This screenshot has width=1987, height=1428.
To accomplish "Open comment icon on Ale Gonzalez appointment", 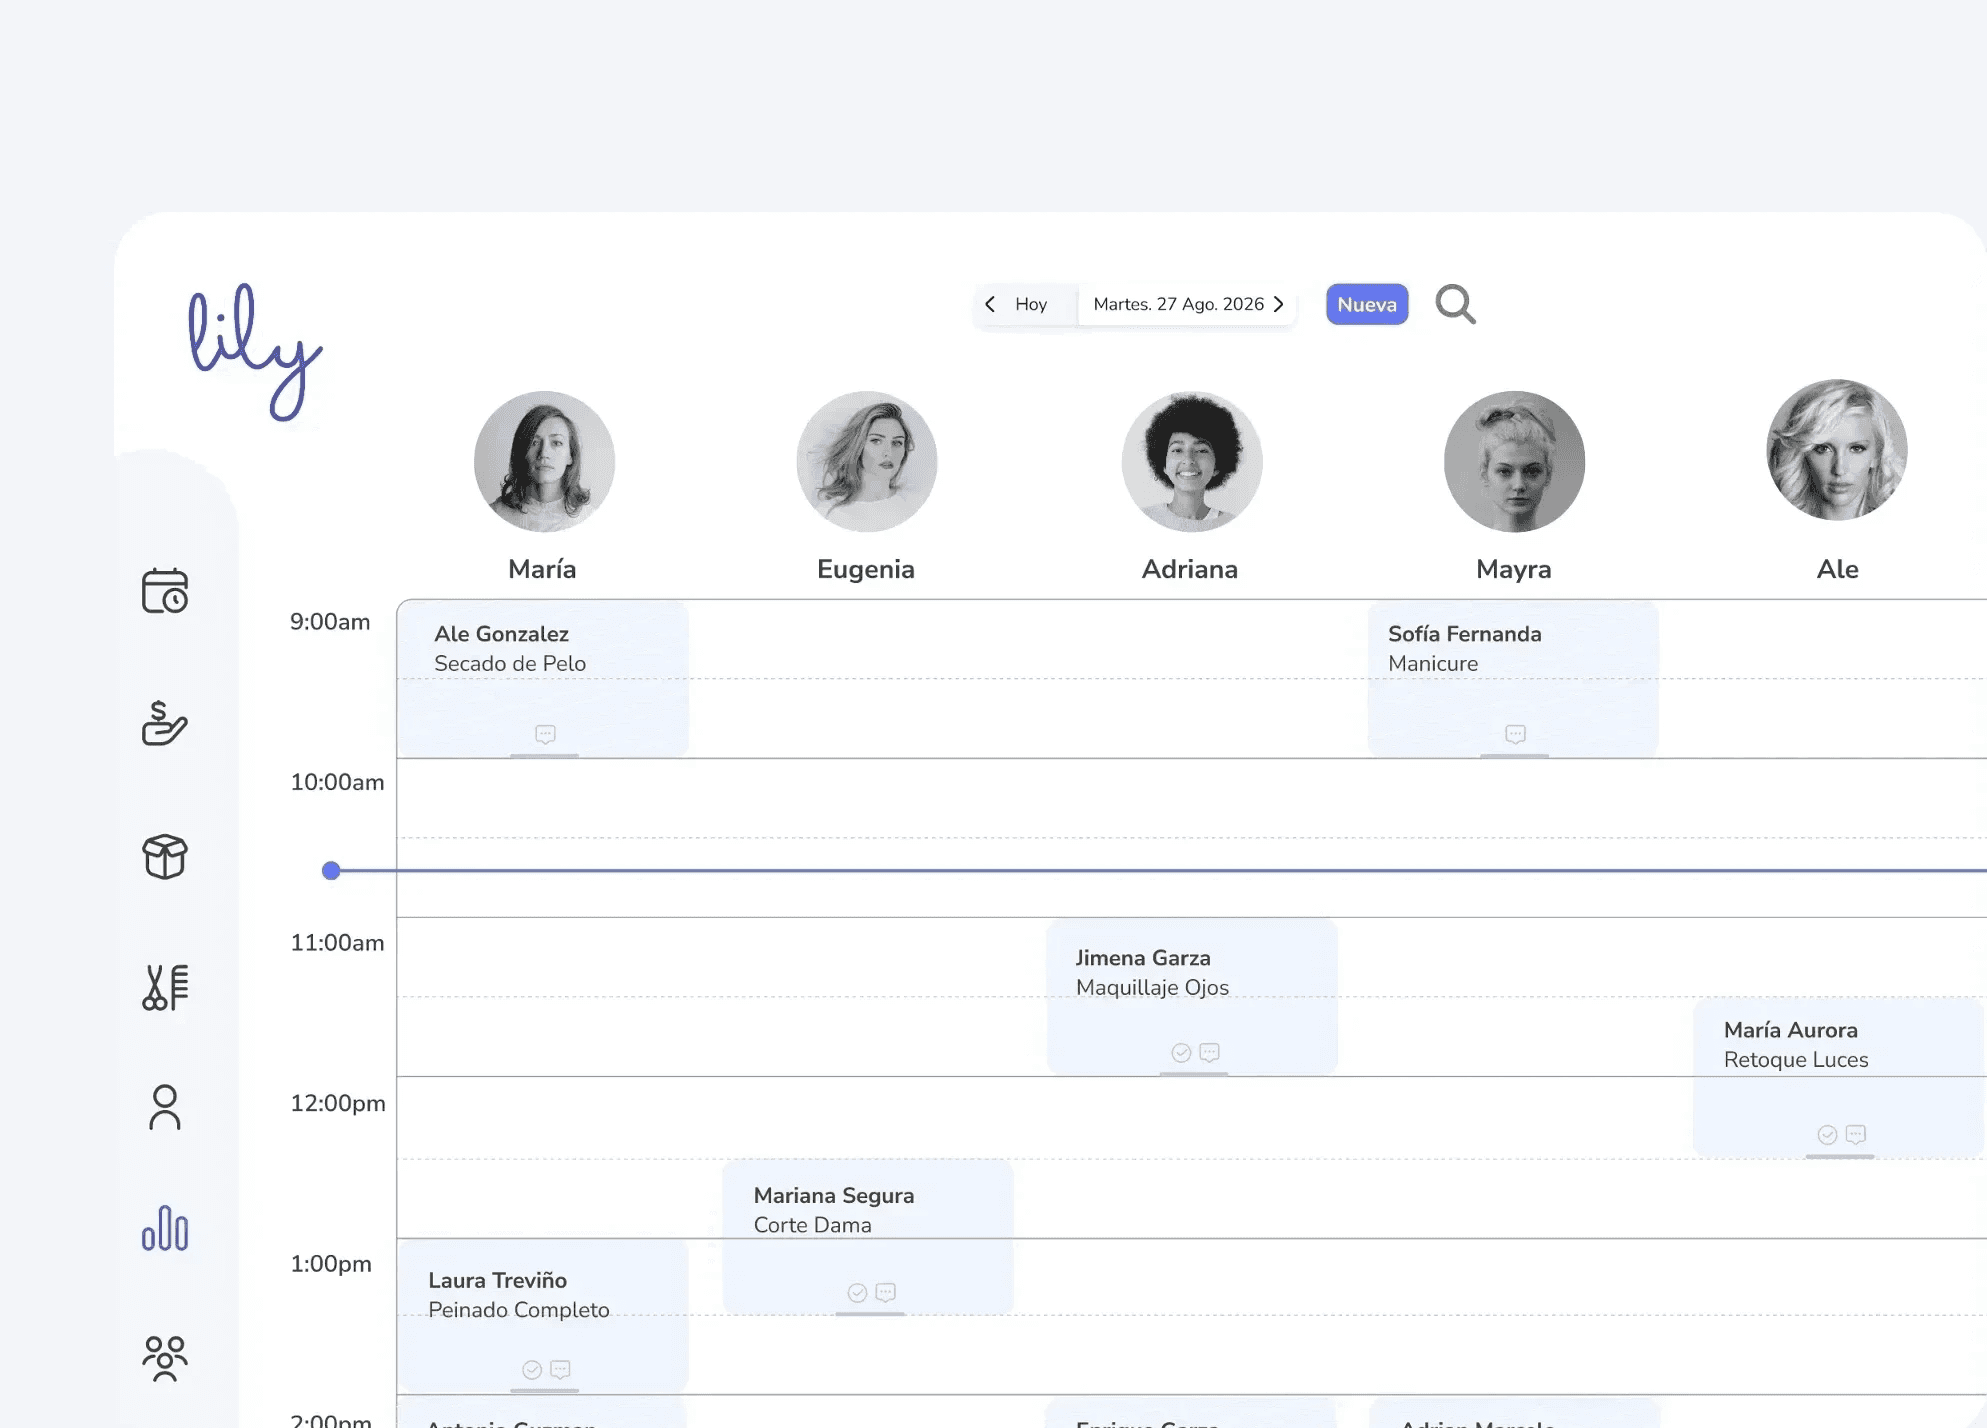I will [x=545, y=734].
